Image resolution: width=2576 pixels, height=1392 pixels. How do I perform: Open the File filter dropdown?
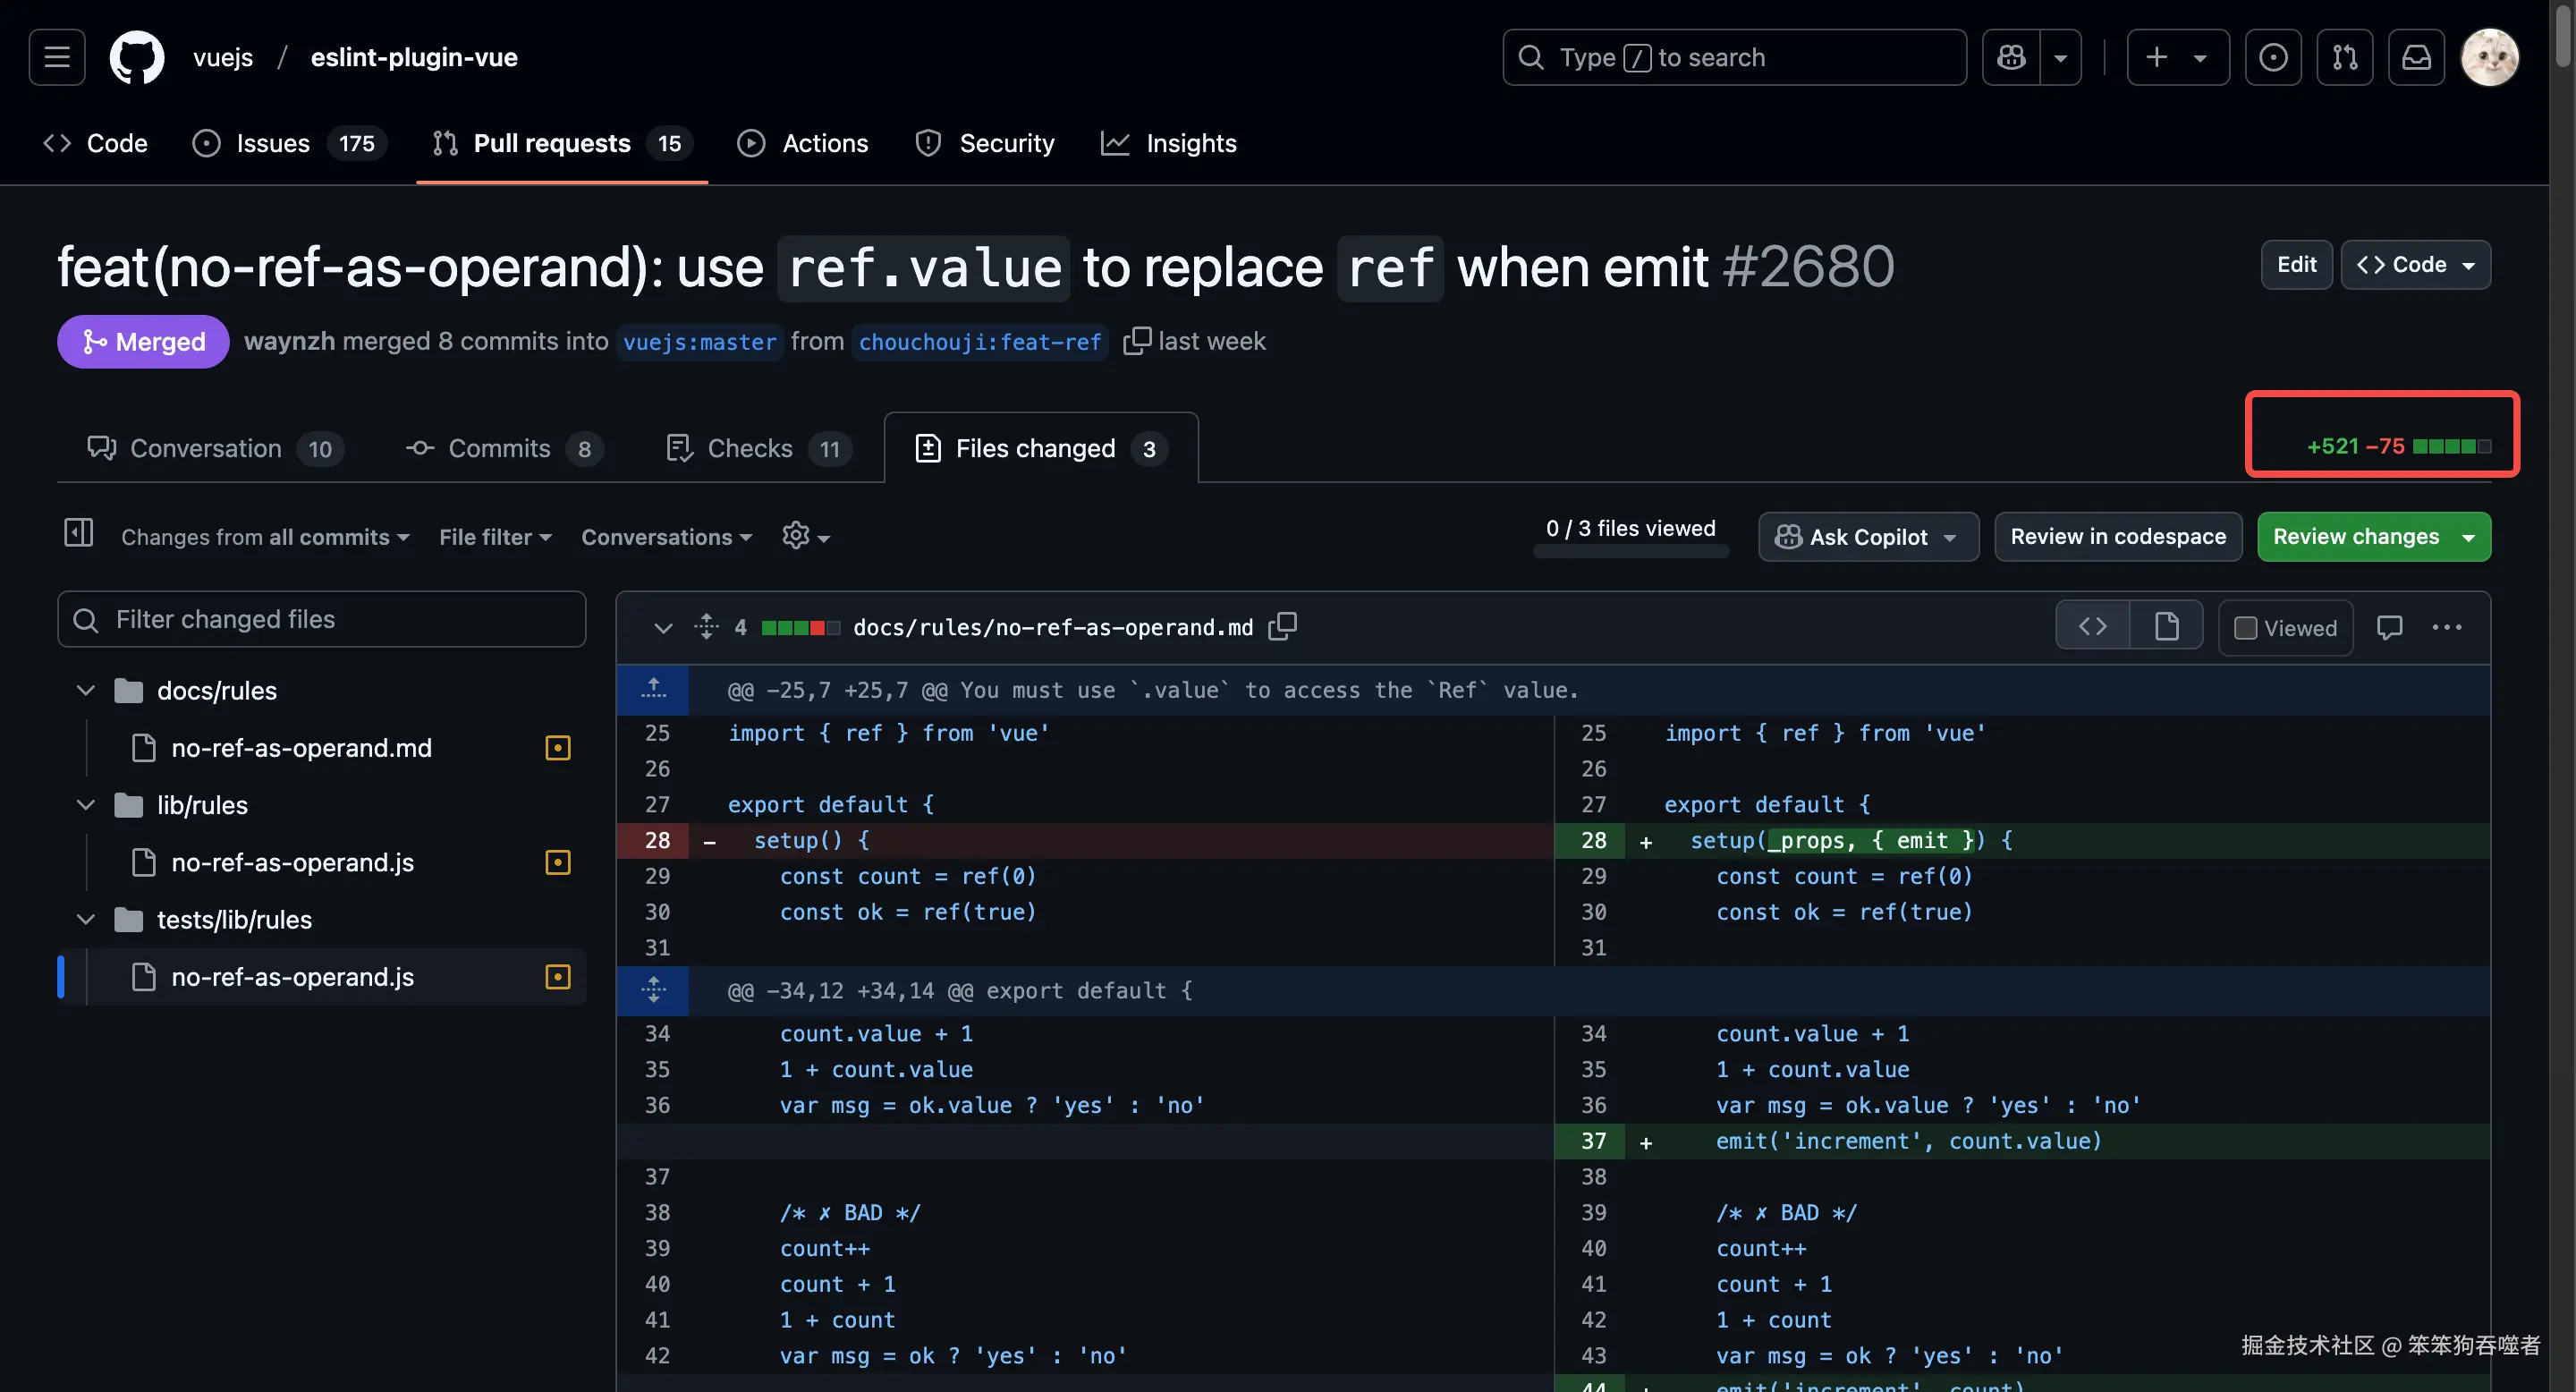coord(495,537)
